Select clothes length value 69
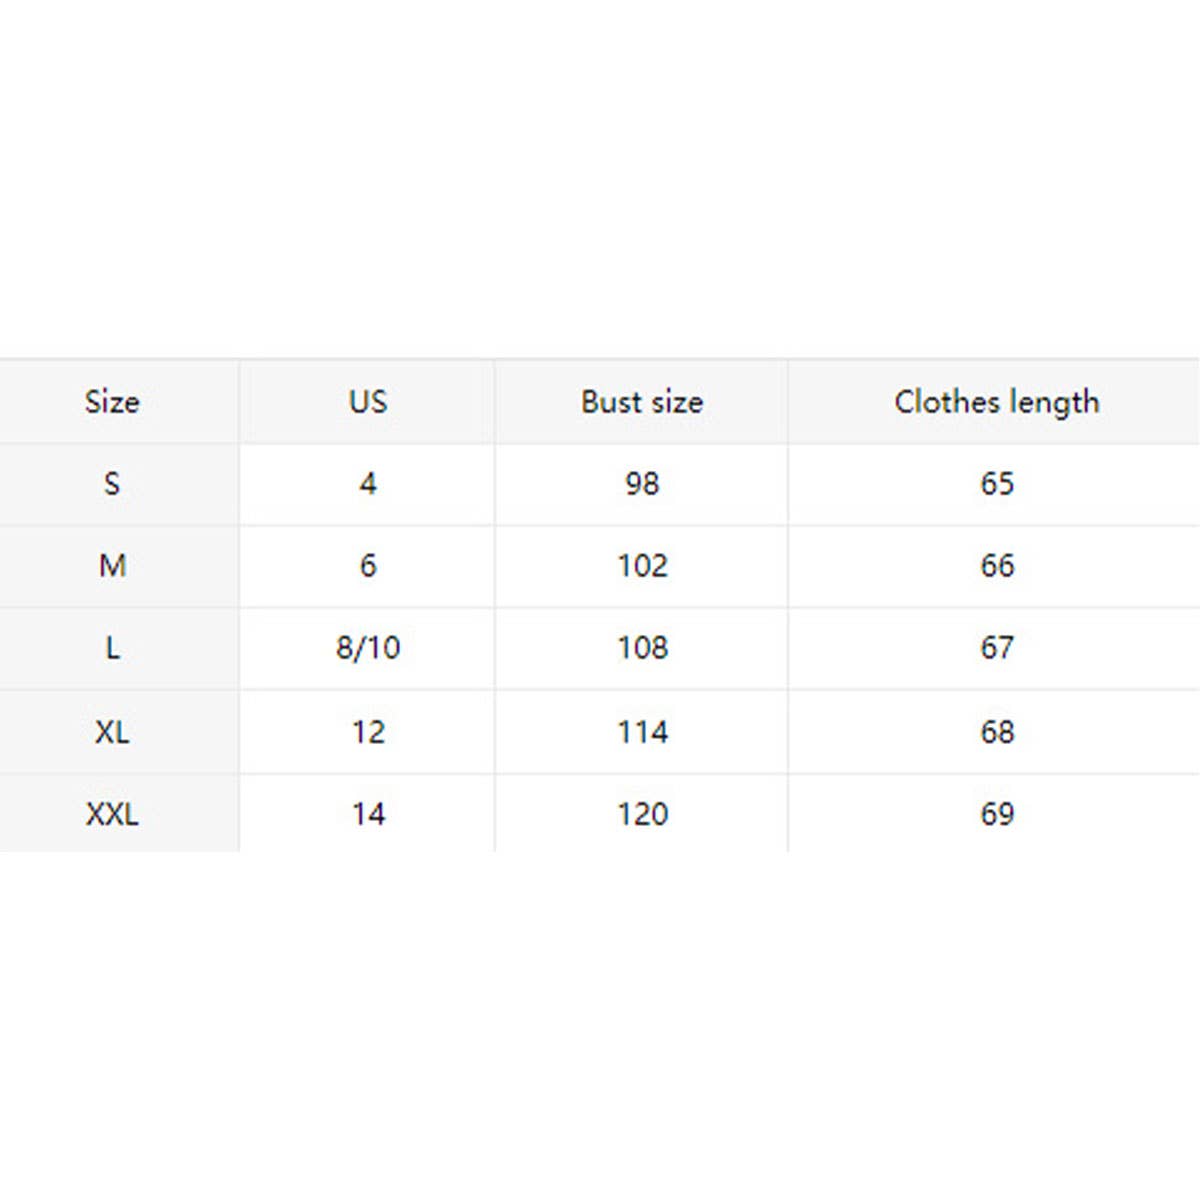The height and width of the screenshot is (1200, 1200). pos(996,814)
